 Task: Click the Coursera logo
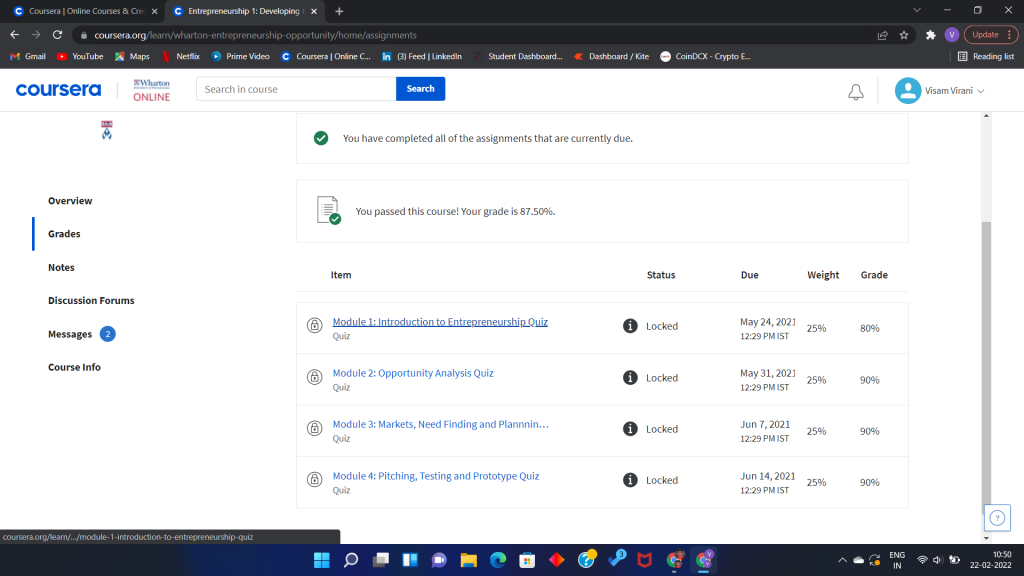coord(59,89)
